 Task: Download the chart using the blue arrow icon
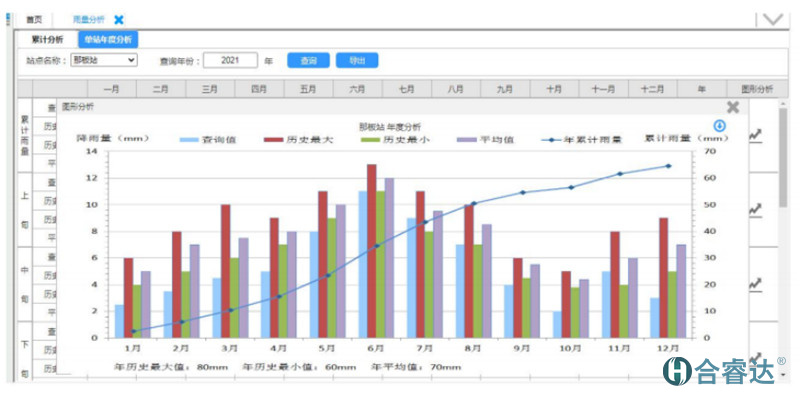click(719, 126)
